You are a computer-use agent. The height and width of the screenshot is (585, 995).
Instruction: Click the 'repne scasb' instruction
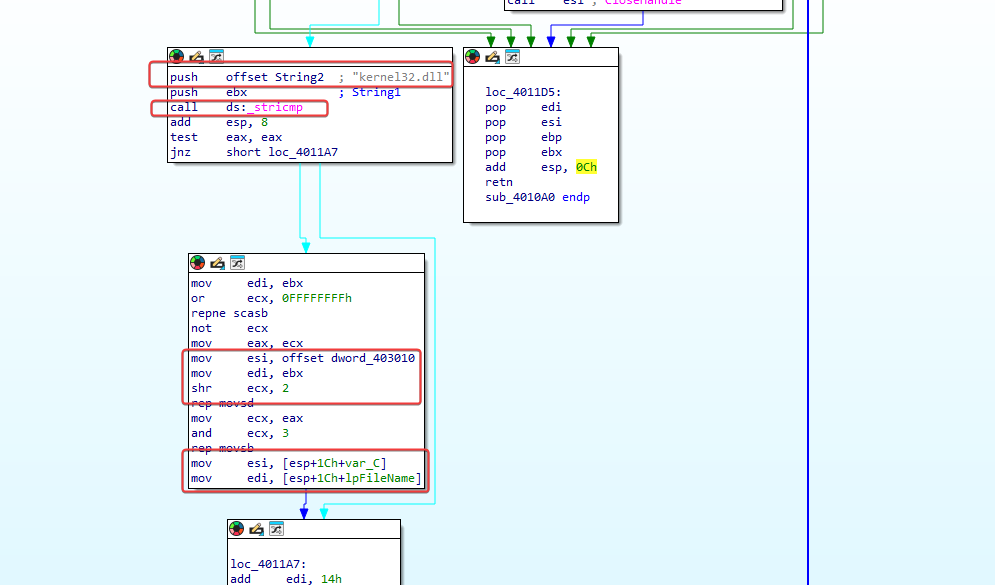pyautogui.click(x=229, y=313)
